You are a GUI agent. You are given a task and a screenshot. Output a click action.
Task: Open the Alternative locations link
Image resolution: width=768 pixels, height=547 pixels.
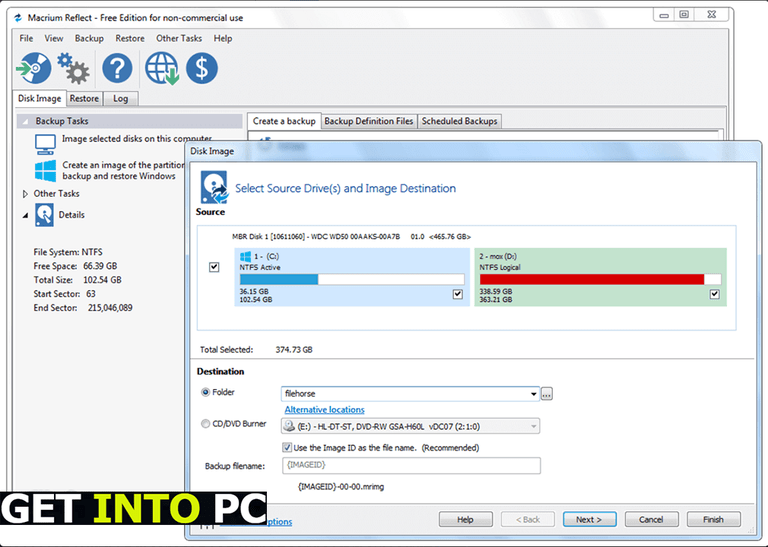click(x=324, y=409)
